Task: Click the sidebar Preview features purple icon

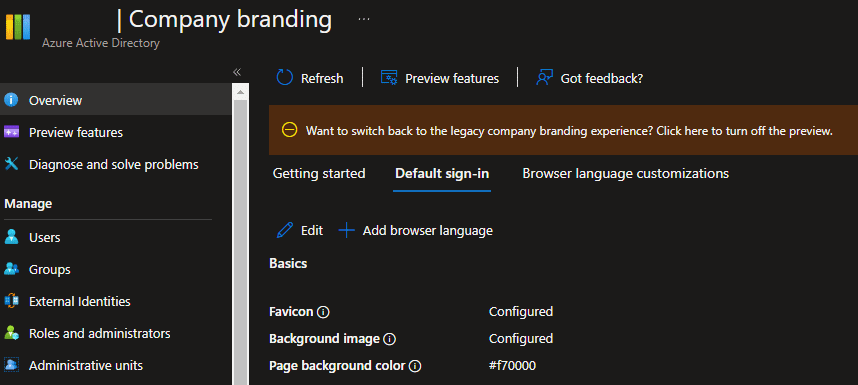Action: [x=11, y=132]
